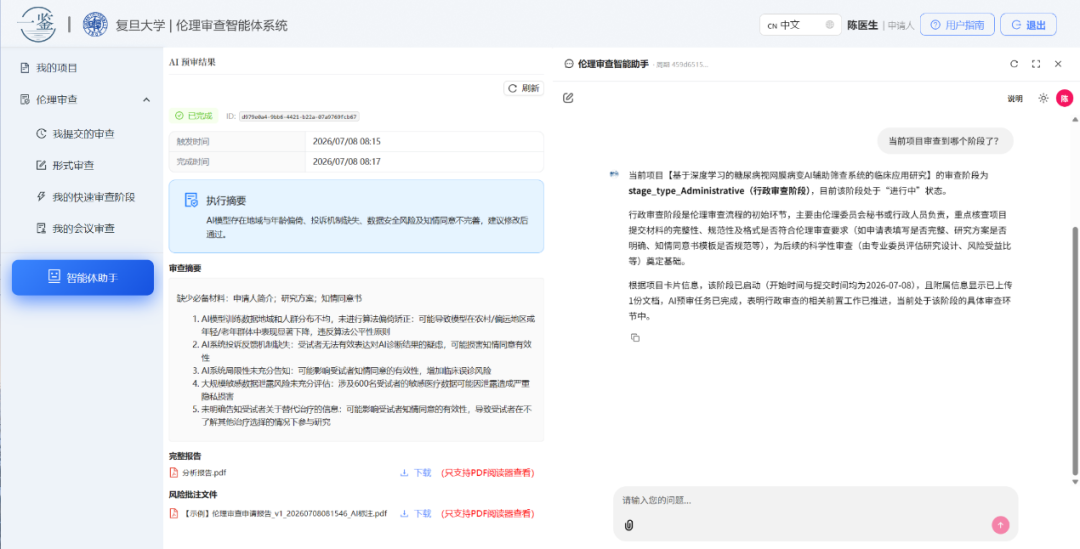Click the robot face icon in 智能体助手
This screenshot has height=549, width=1080.
click(54, 277)
